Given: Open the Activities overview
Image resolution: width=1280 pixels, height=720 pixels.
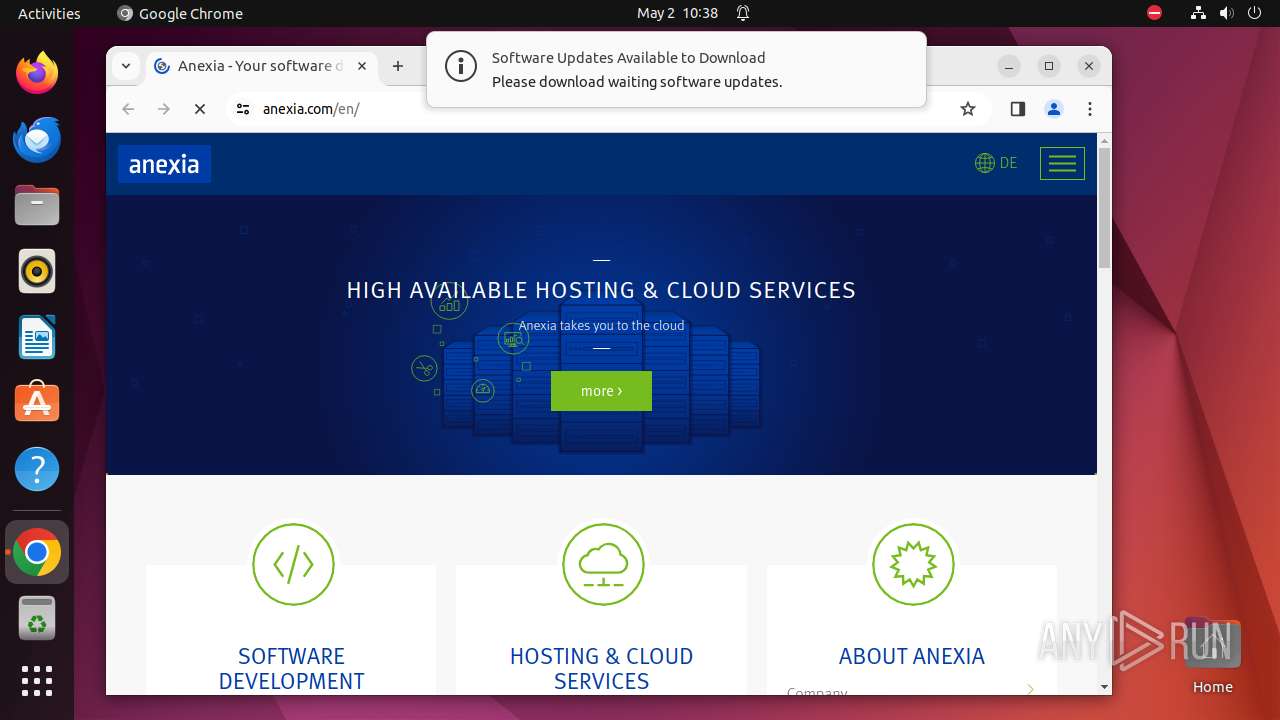Looking at the screenshot, I should pyautogui.click(x=49, y=13).
